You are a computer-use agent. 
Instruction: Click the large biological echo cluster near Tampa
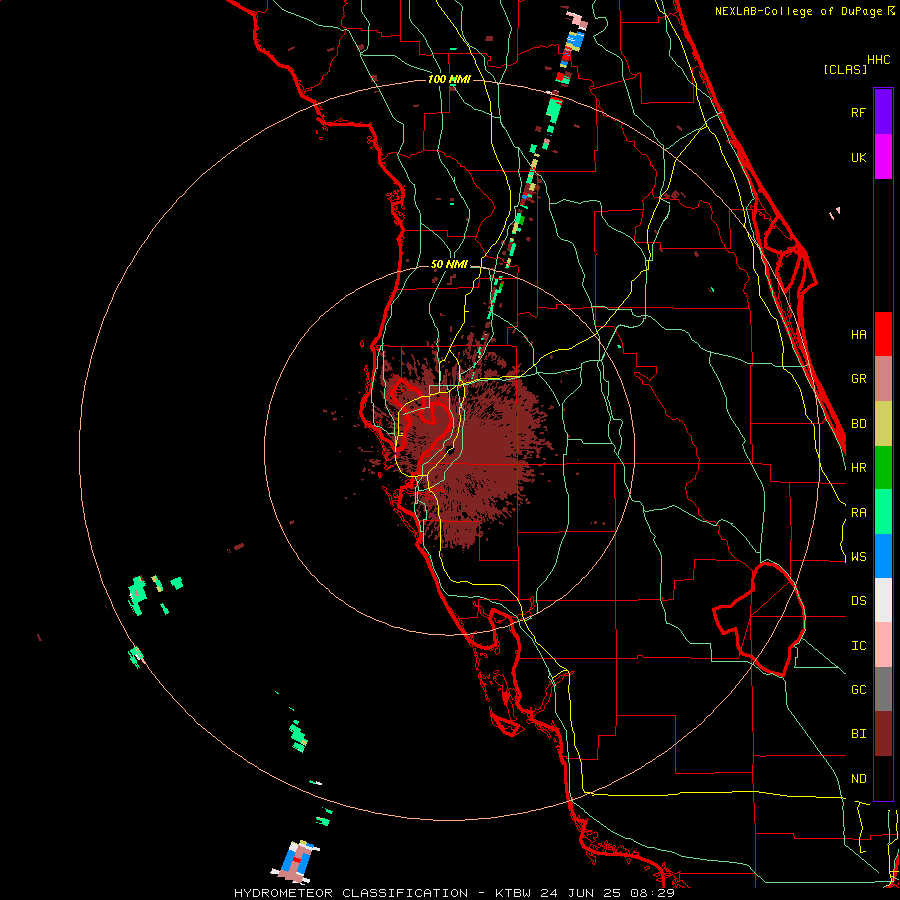(466, 443)
